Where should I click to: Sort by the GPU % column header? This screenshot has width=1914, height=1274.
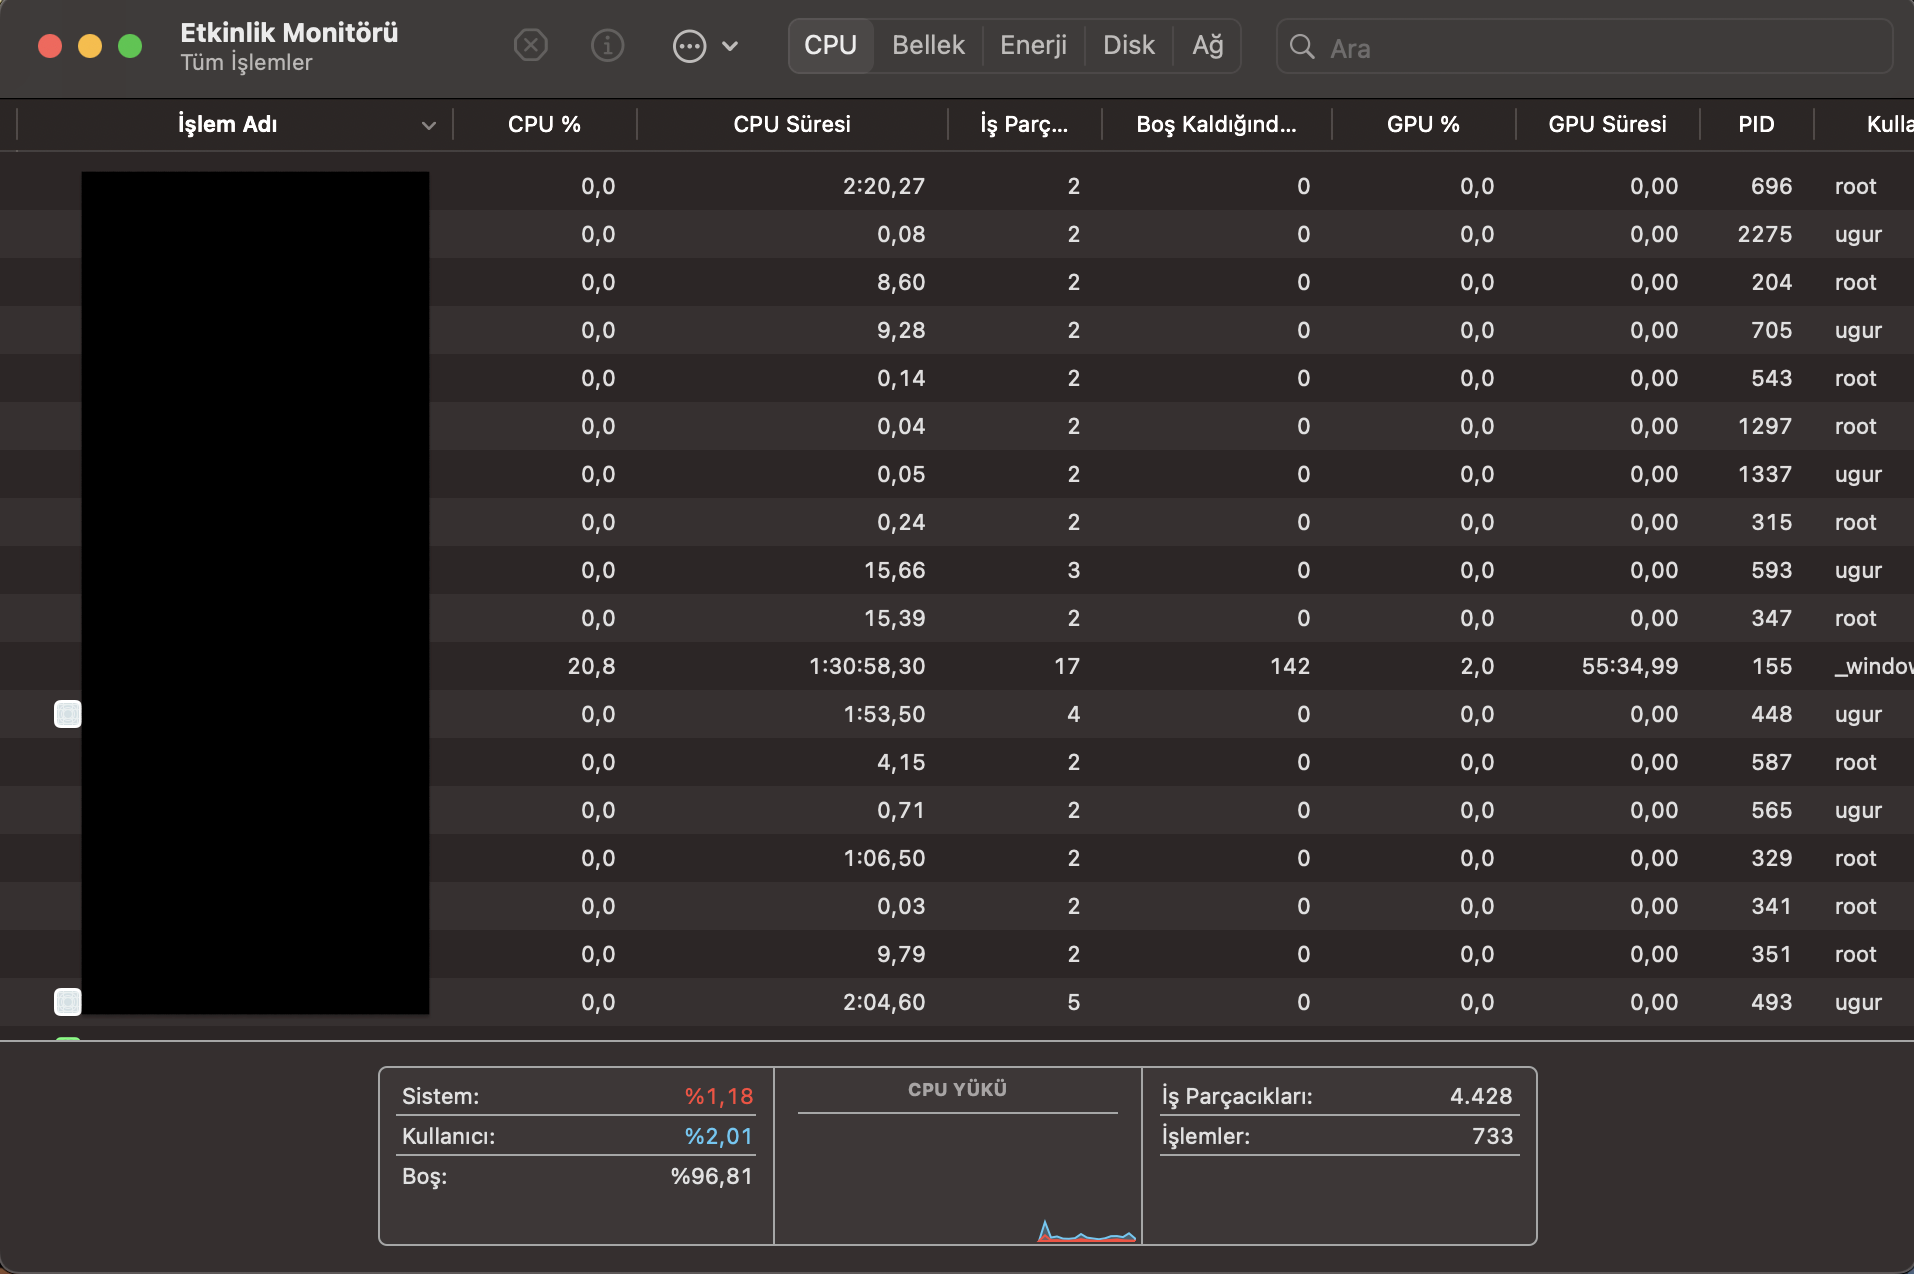[x=1422, y=124]
